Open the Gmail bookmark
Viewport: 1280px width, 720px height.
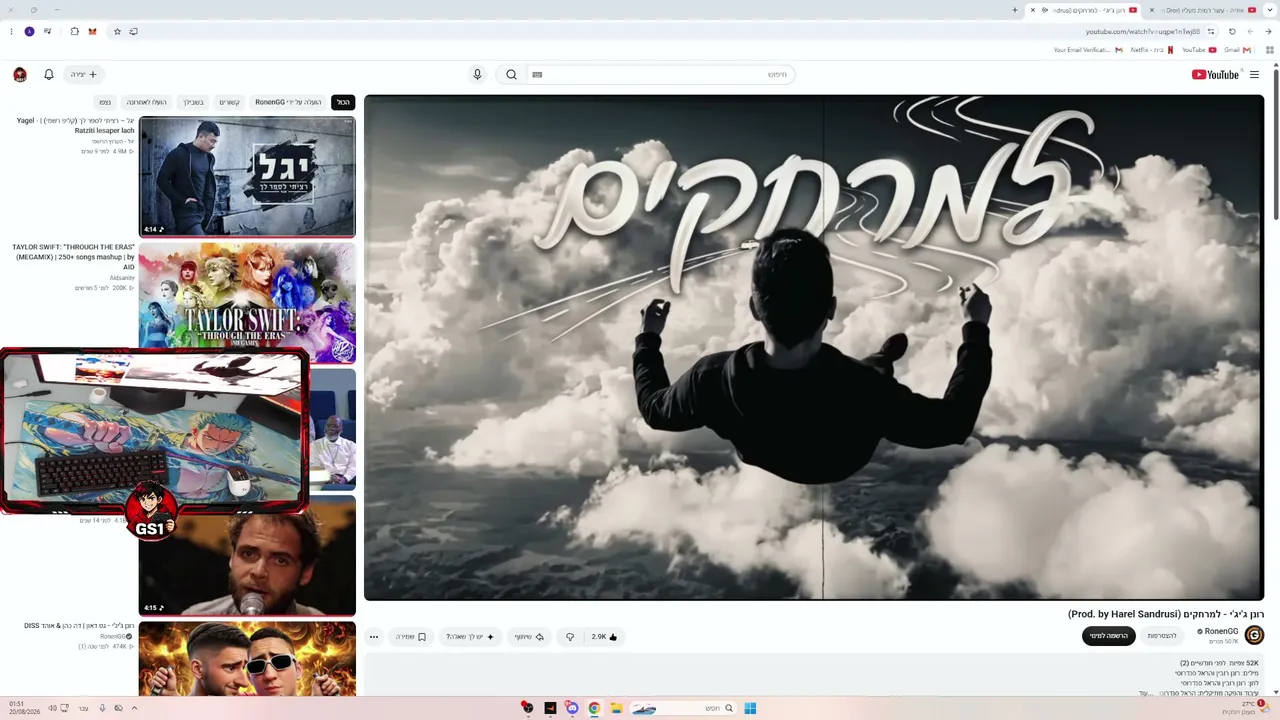click(x=1236, y=49)
